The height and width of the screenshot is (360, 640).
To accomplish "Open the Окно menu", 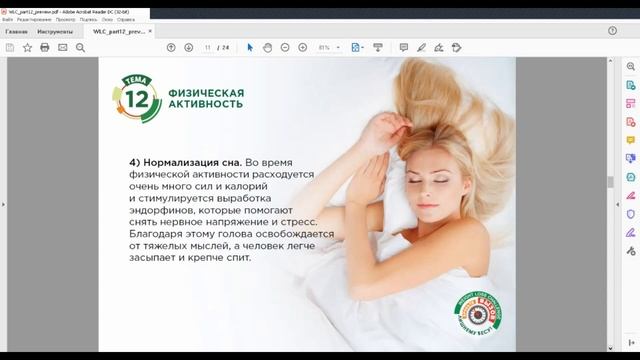I will (x=107, y=20).
